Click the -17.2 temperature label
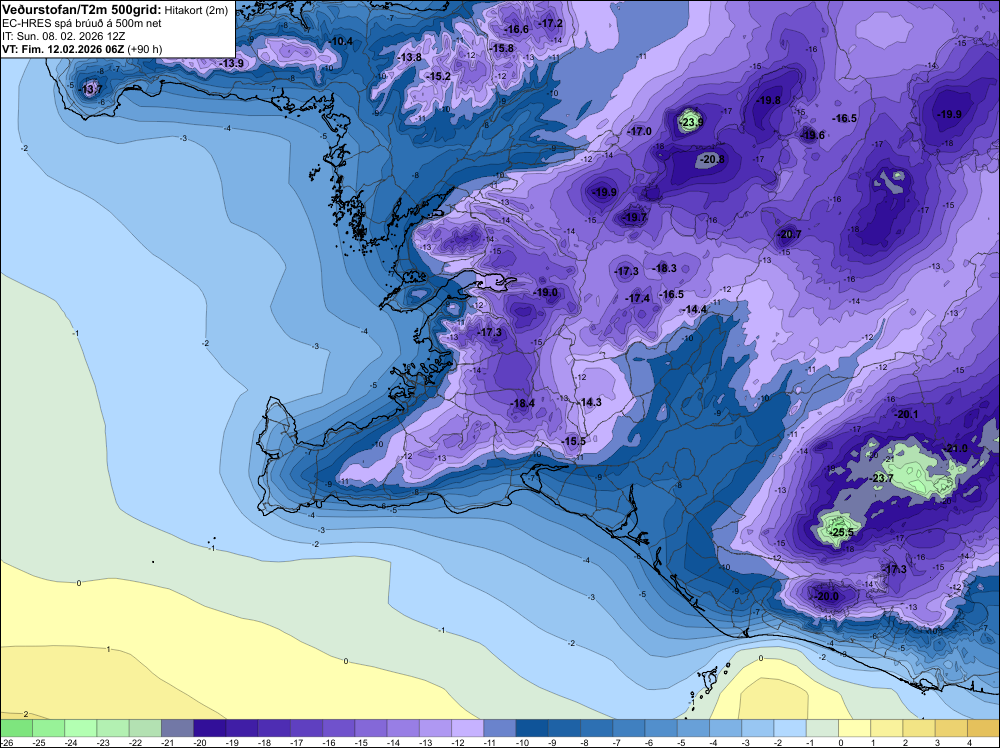This screenshot has width=1000, height=748. click(x=551, y=24)
